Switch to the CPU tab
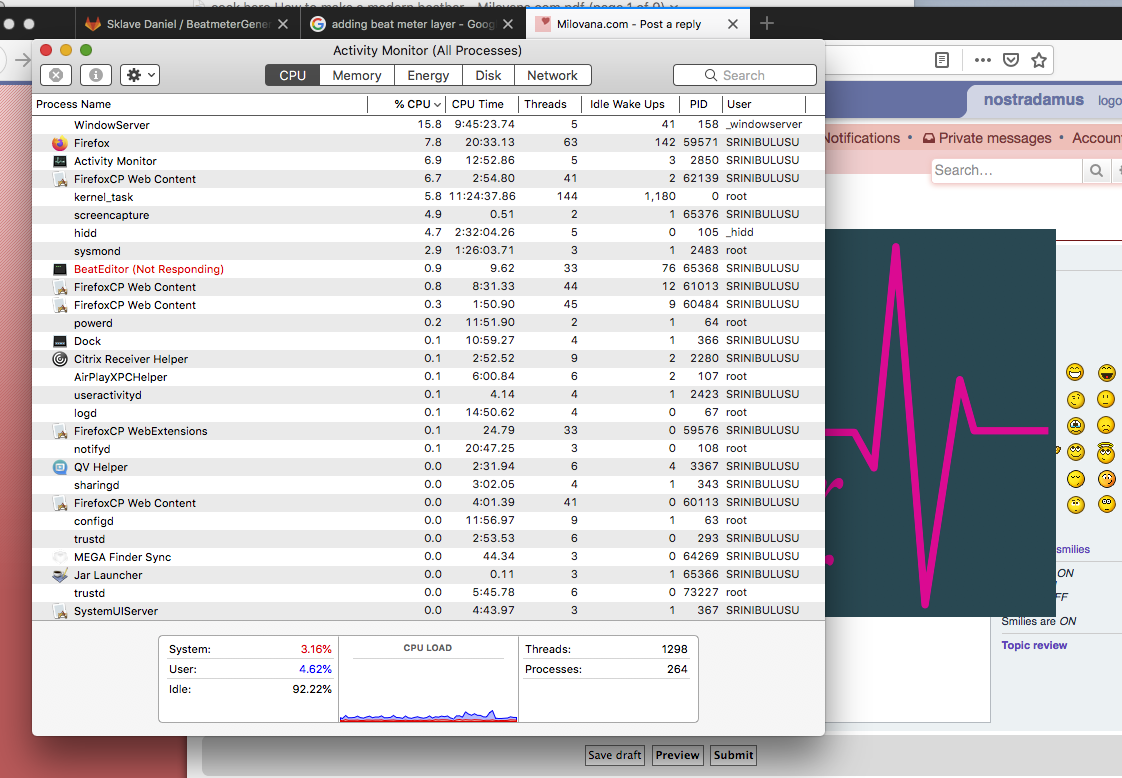This screenshot has width=1122, height=778. pyautogui.click(x=293, y=75)
